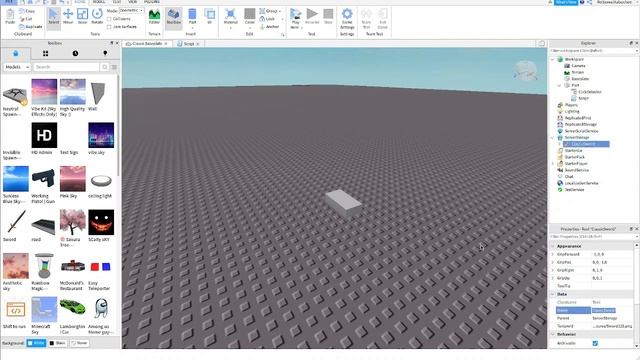The height and width of the screenshot is (360, 640).
Task: Click the Copy button
Action: pos(27,11)
